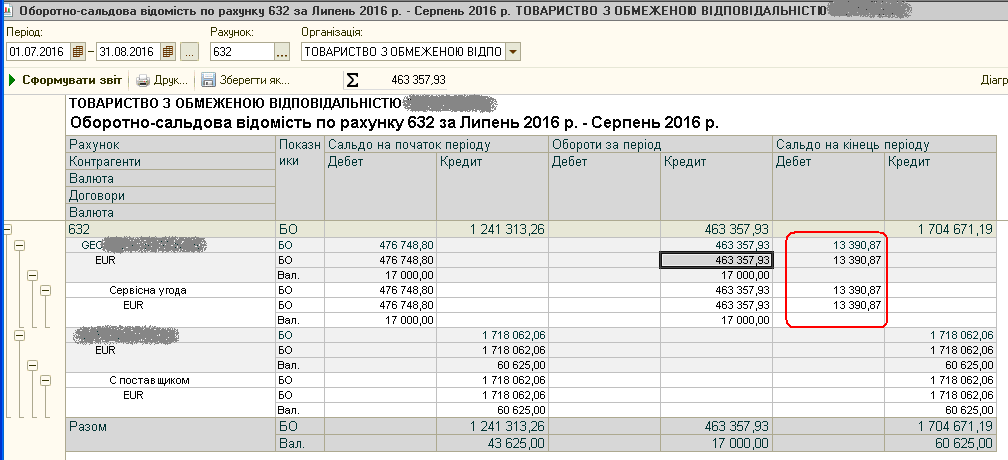
Task: Select the Показники column header
Action: [300, 178]
